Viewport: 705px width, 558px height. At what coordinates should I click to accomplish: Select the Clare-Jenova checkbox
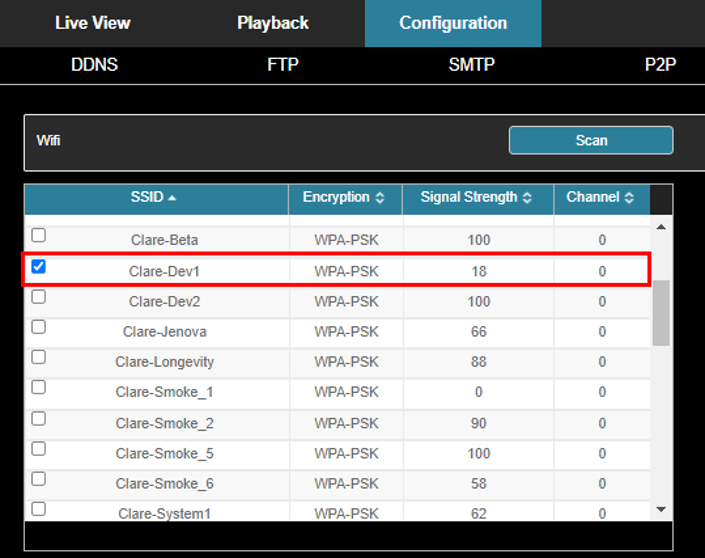click(x=39, y=327)
